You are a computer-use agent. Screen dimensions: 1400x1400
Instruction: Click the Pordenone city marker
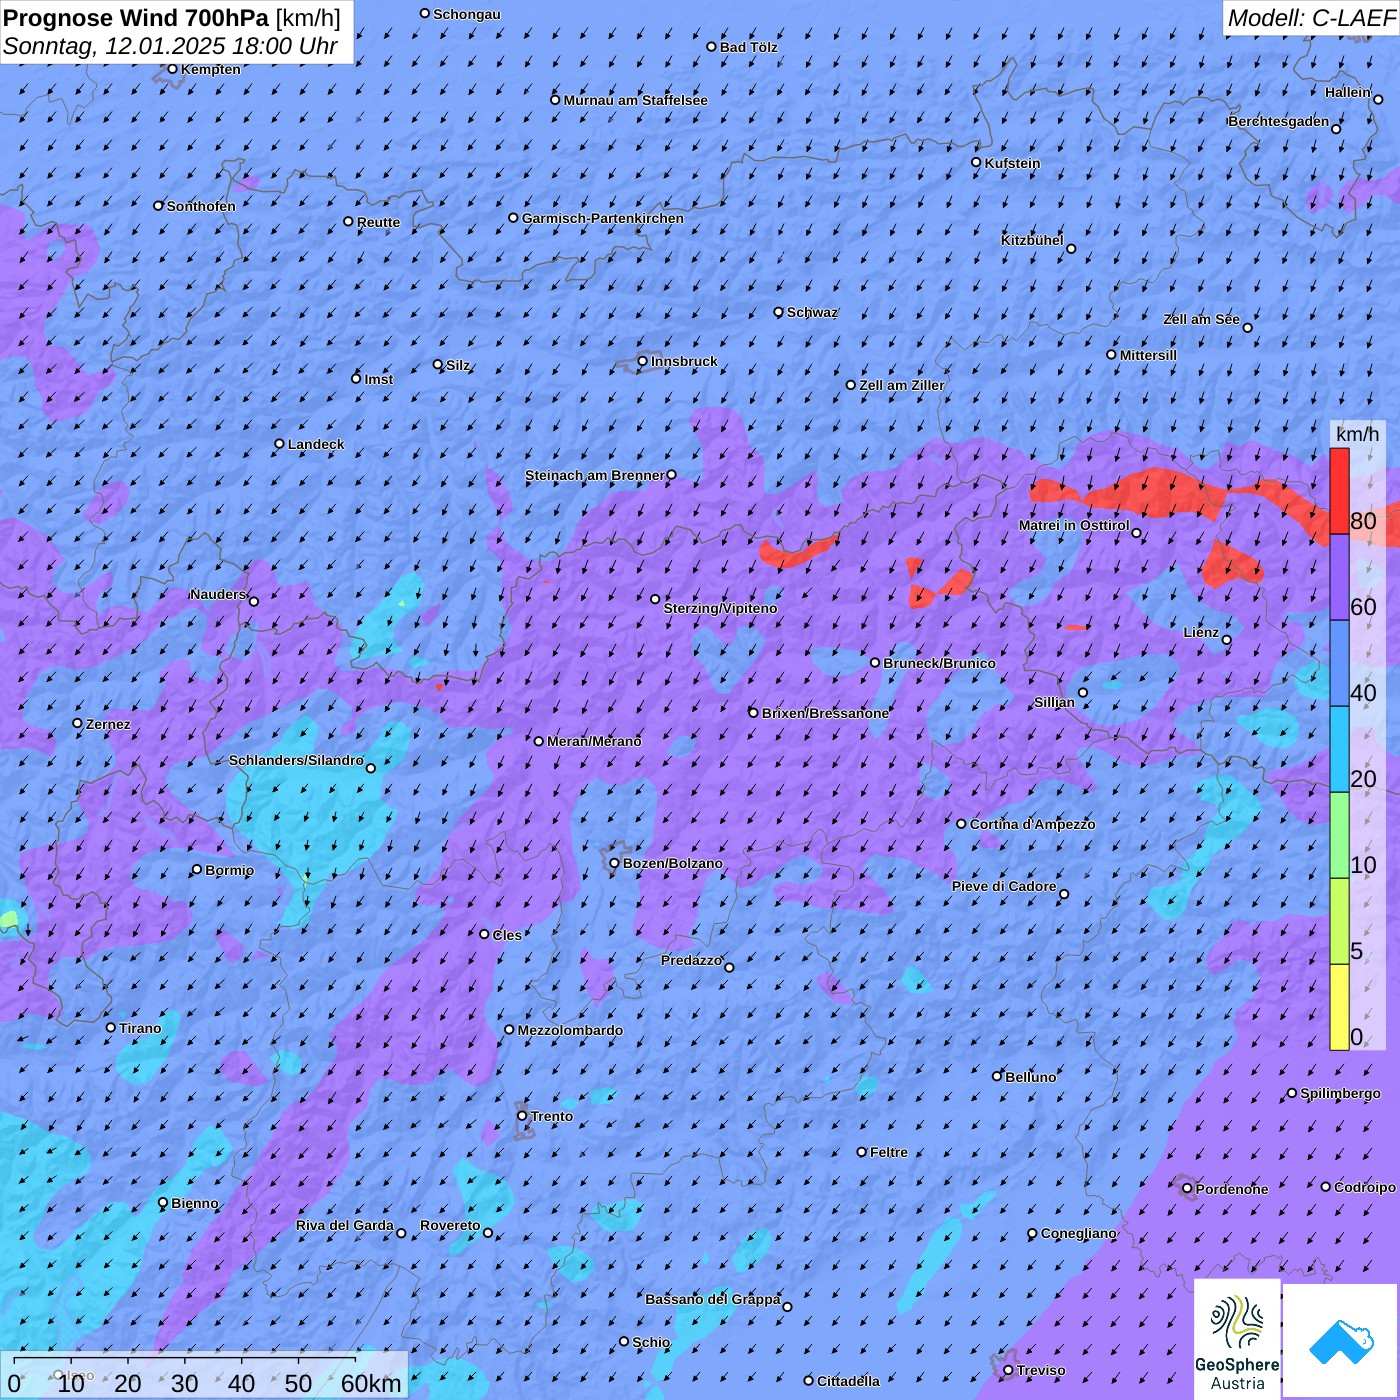[x=1188, y=1189]
